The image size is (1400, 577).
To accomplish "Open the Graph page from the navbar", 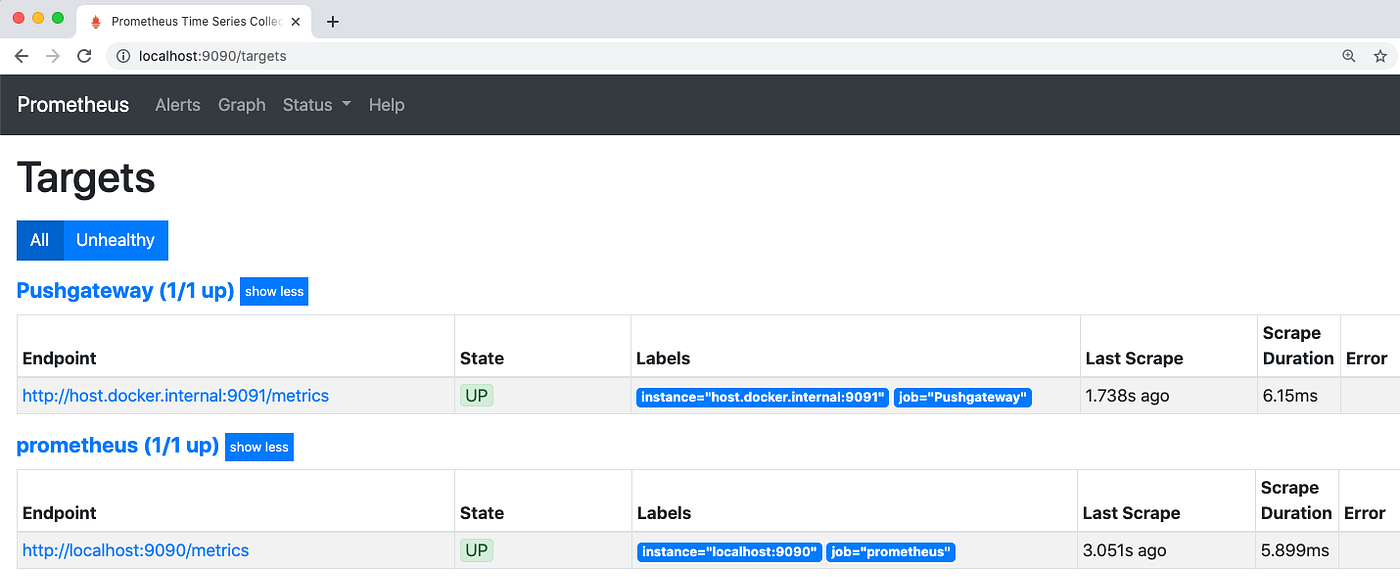I will point(242,105).
